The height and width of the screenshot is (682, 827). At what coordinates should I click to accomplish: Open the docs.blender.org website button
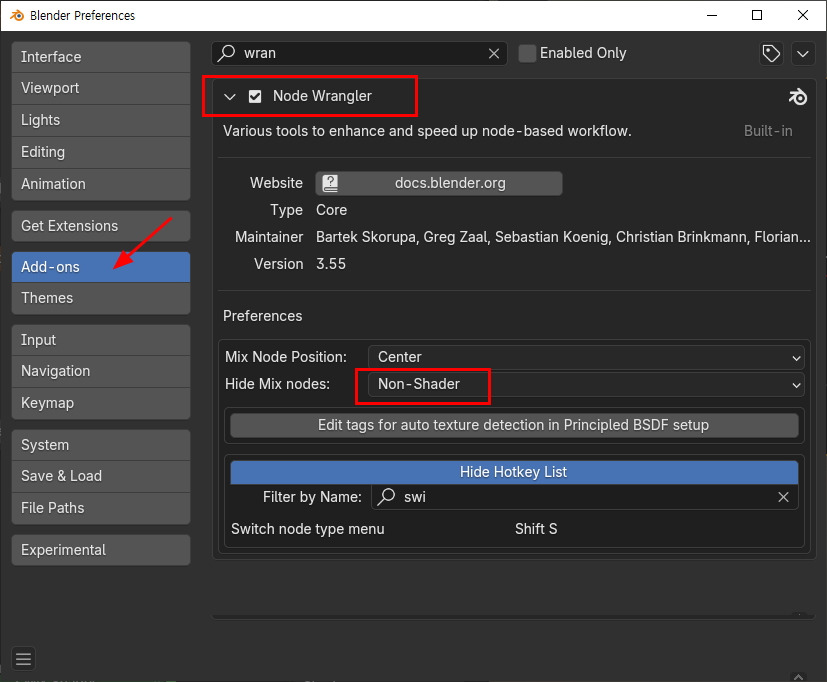tap(439, 183)
